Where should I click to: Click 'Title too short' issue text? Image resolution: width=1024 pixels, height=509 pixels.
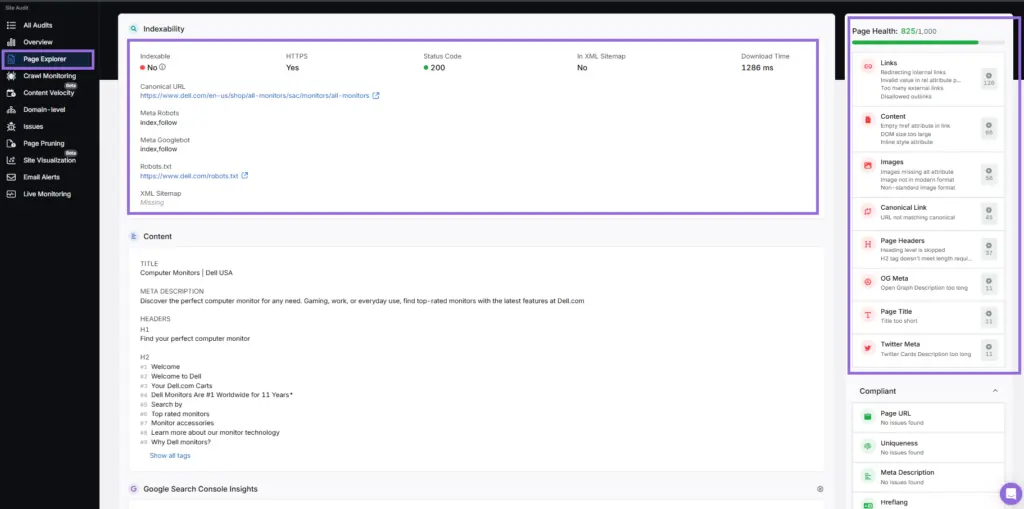[x=899, y=321]
